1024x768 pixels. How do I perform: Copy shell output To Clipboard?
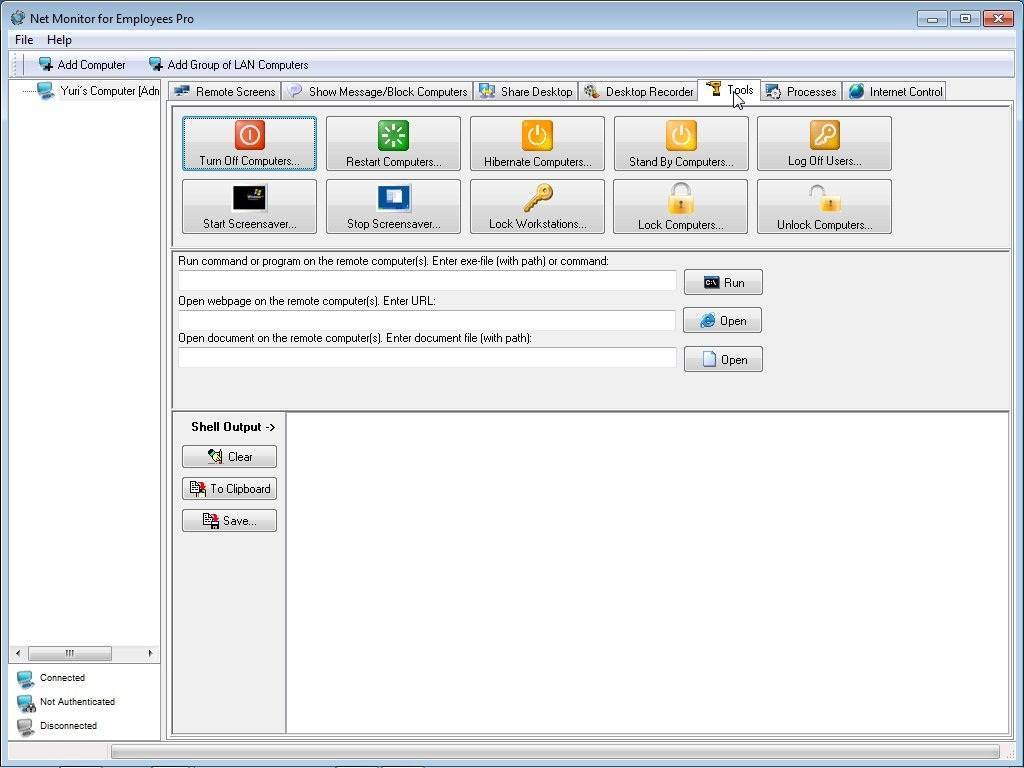[x=229, y=488]
